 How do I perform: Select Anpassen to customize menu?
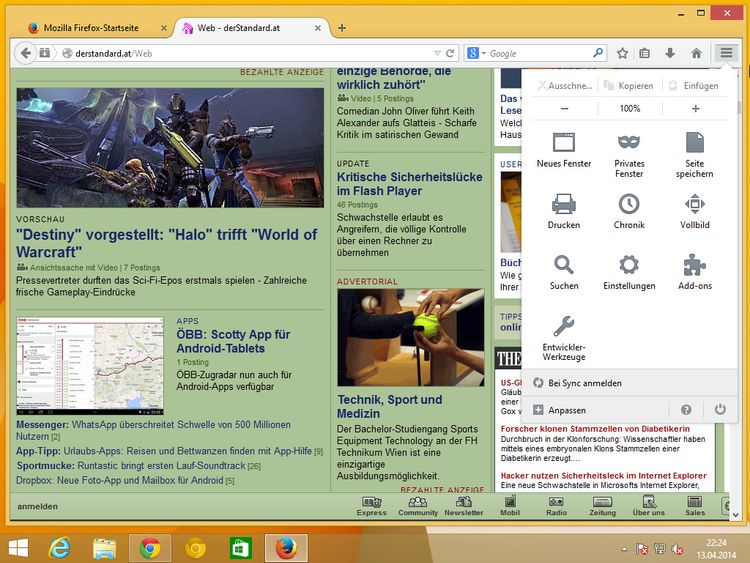[594, 410]
